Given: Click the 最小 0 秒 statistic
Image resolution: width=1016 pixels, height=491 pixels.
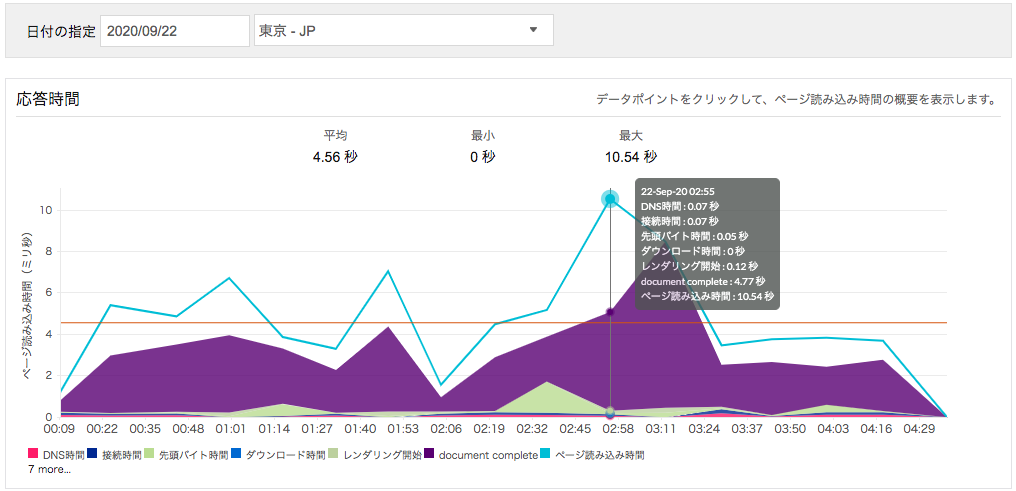Looking at the screenshot, I should click(x=483, y=146).
